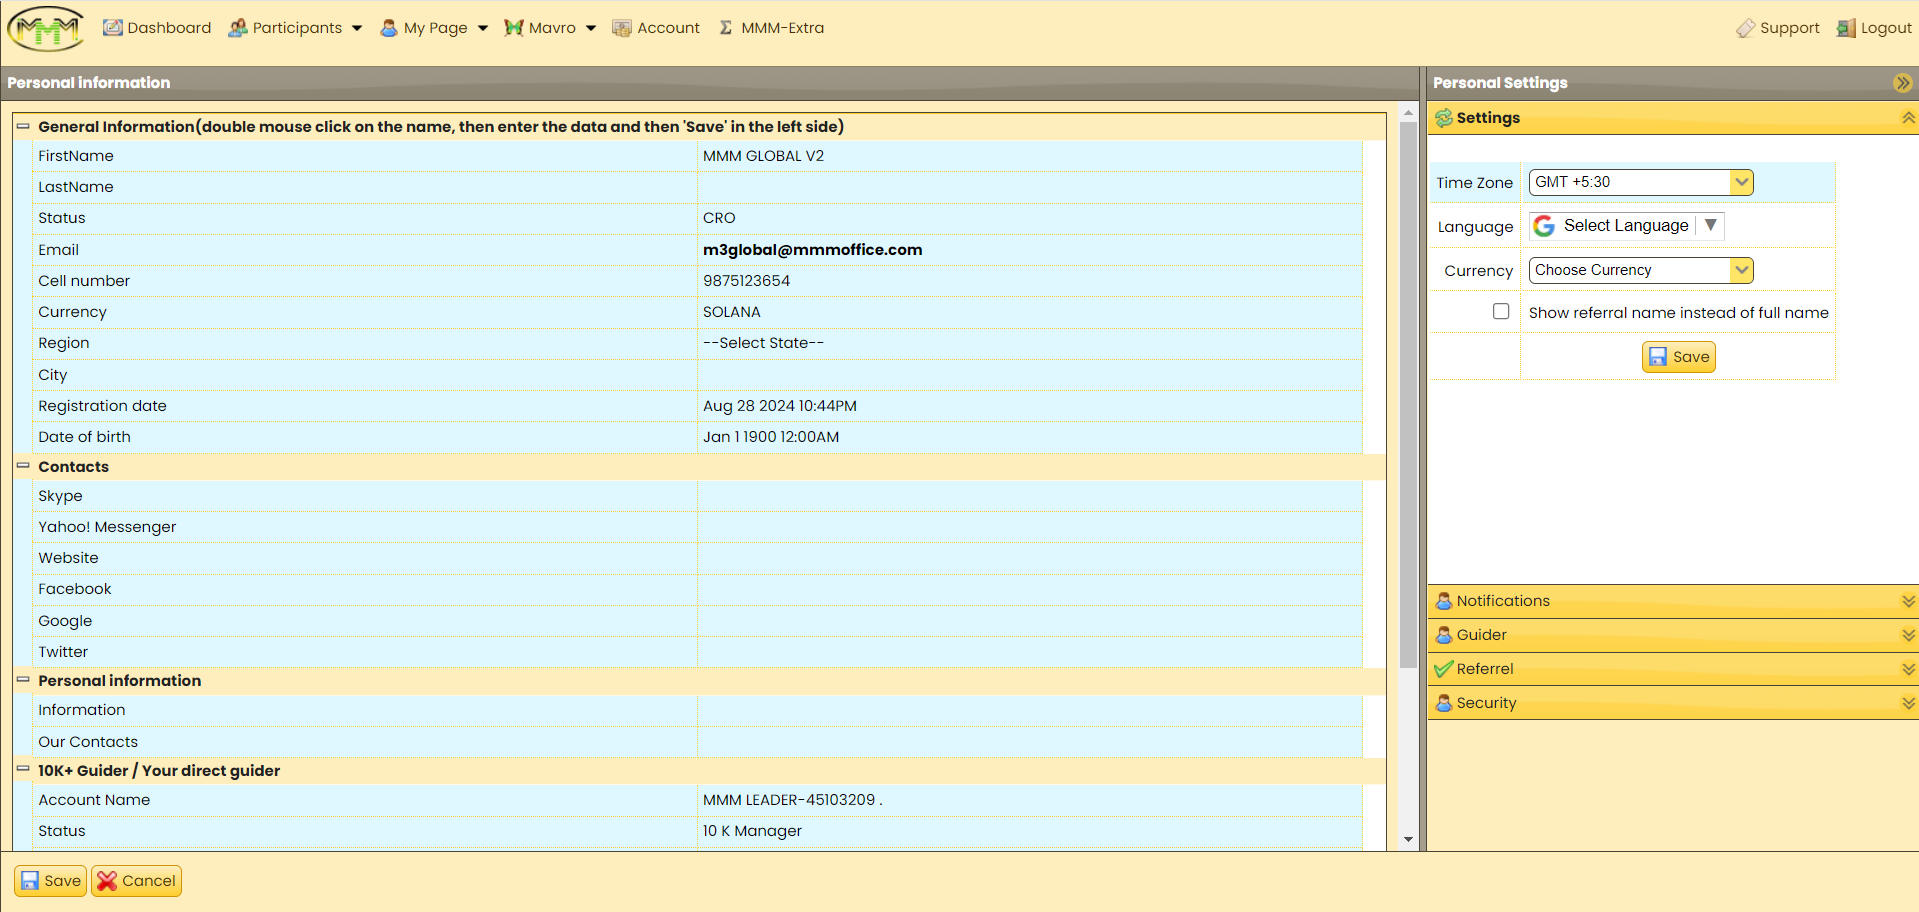Click the MMM-Extra sigma icon
The image size is (1919, 912).
pyautogui.click(x=726, y=28)
